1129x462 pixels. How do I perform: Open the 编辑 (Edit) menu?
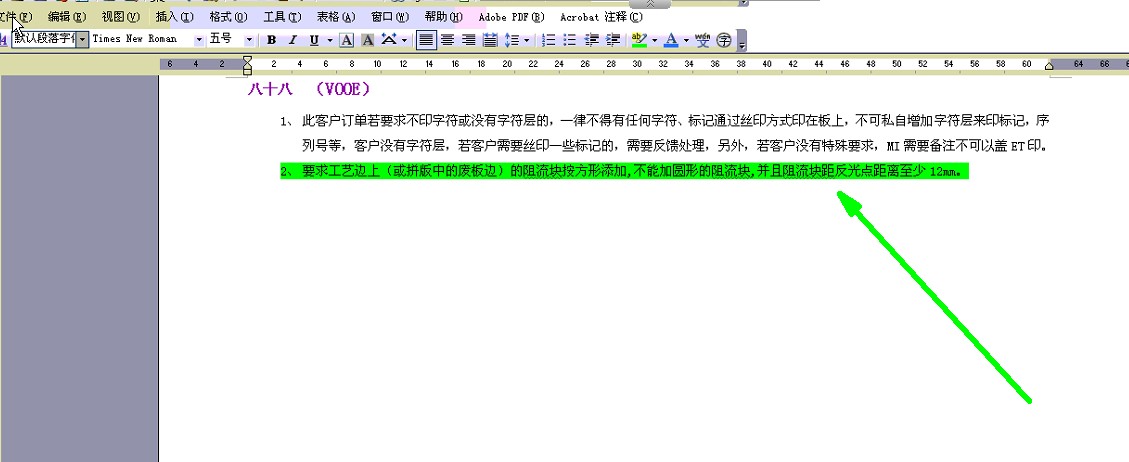(x=67, y=17)
